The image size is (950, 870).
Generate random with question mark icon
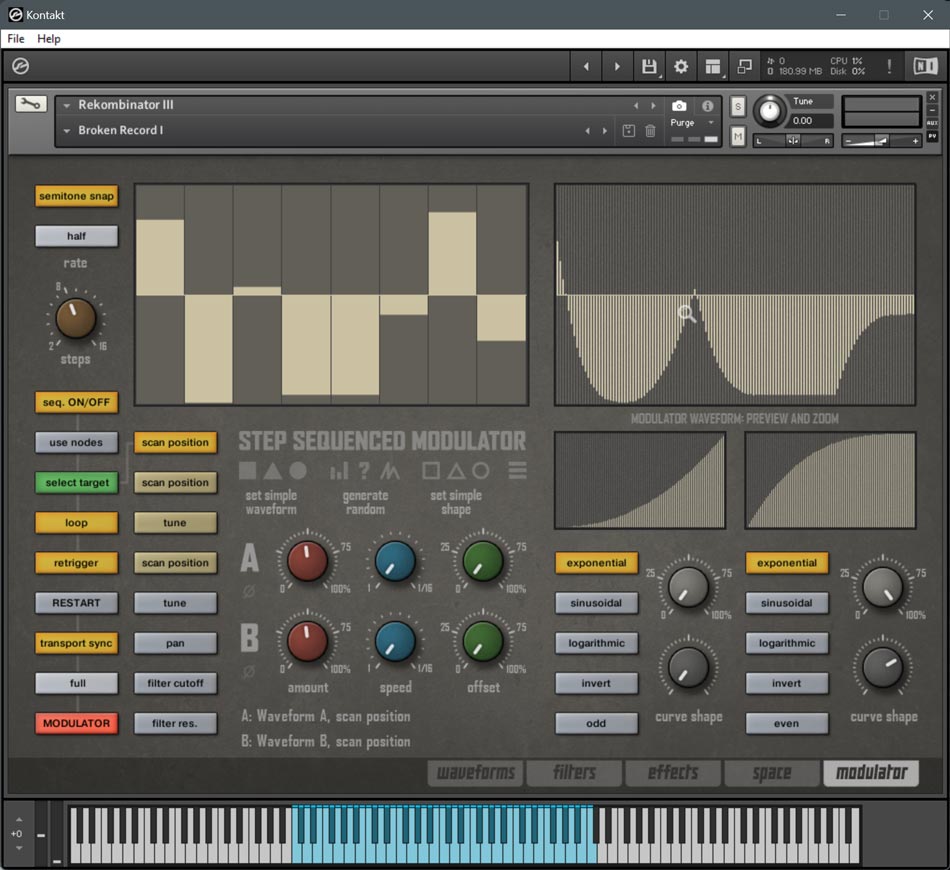click(364, 470)
